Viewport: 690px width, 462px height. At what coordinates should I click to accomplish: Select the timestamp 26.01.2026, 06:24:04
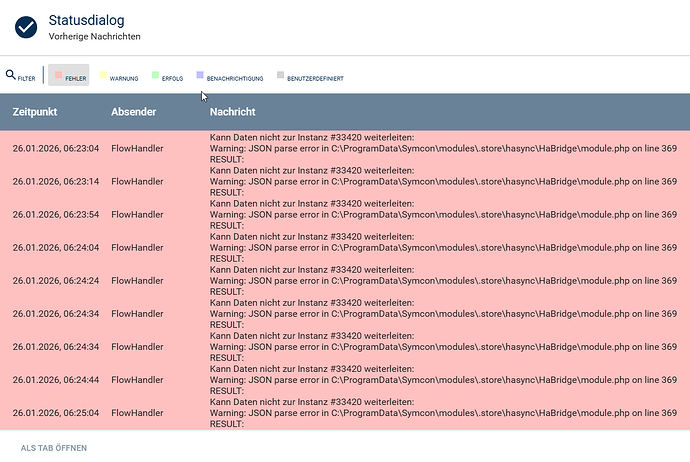tap(56, 248)
